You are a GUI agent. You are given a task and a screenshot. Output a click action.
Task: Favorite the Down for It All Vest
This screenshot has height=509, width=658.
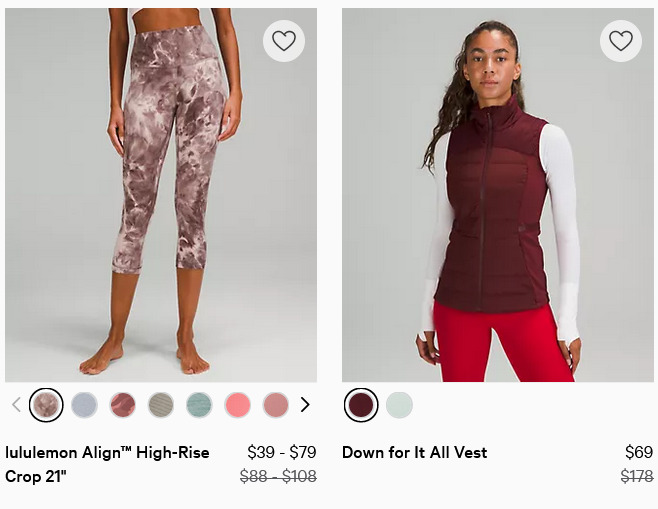(621, 41)
